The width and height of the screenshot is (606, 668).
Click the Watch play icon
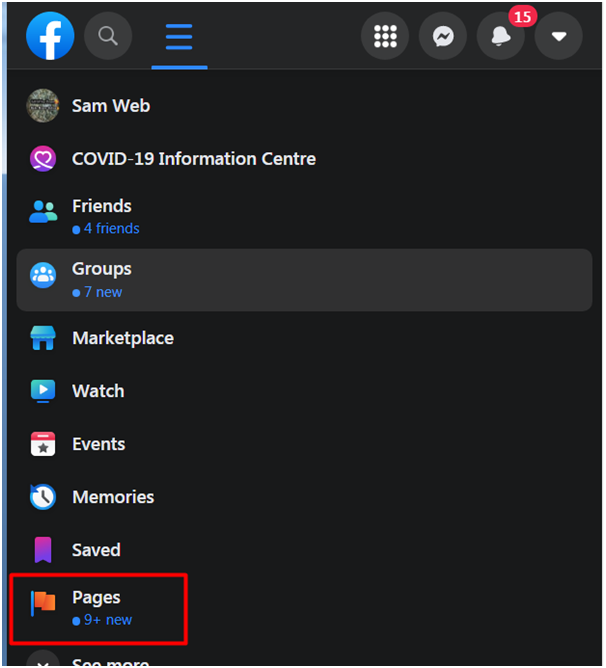(x=43, y=391)
